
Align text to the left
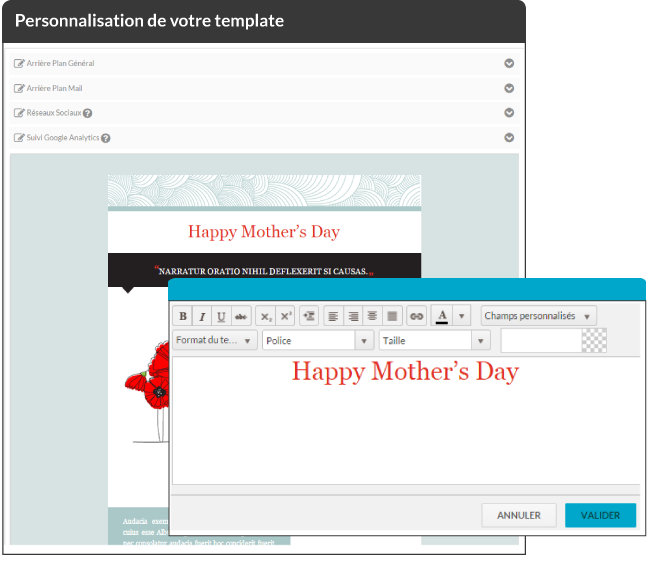tap(333, 316)
